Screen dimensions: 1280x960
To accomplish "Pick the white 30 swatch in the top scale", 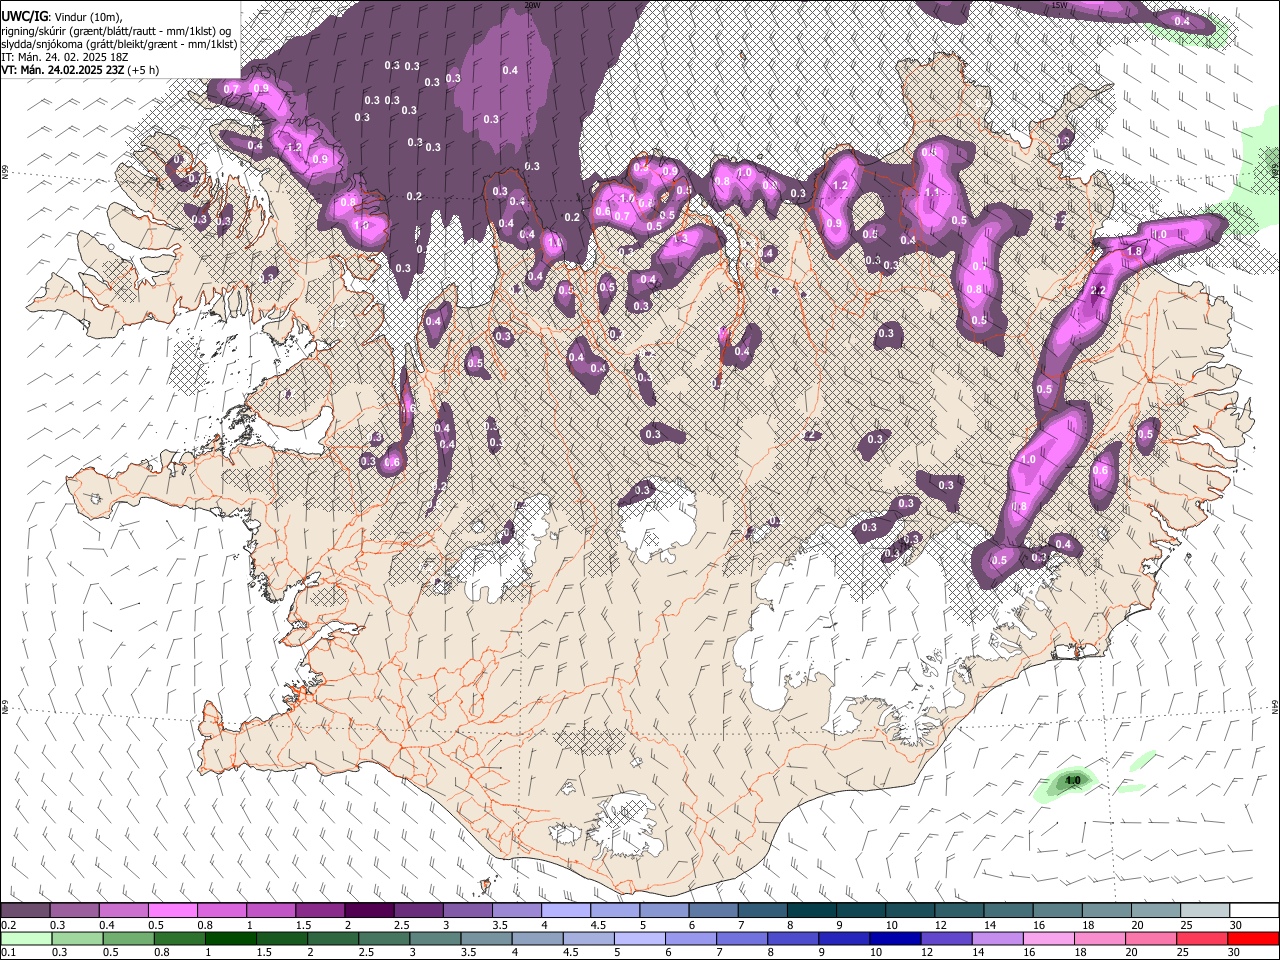I will pyautogui.click(x=1253, y=910).
